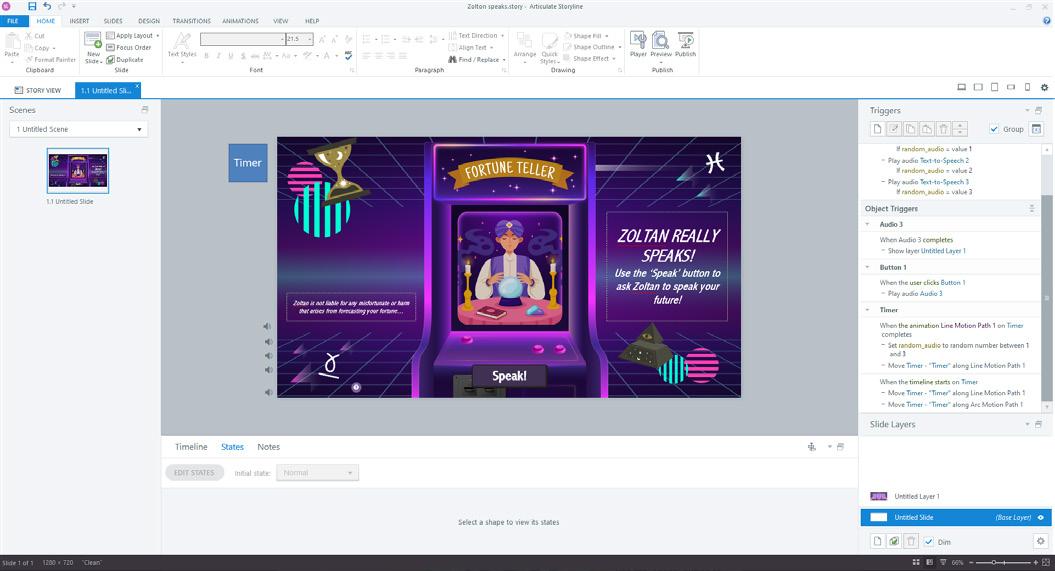Viewport: 1055px width, 571px height.
Task: Open help question mark icon
Action: [x=1046, y=21]
